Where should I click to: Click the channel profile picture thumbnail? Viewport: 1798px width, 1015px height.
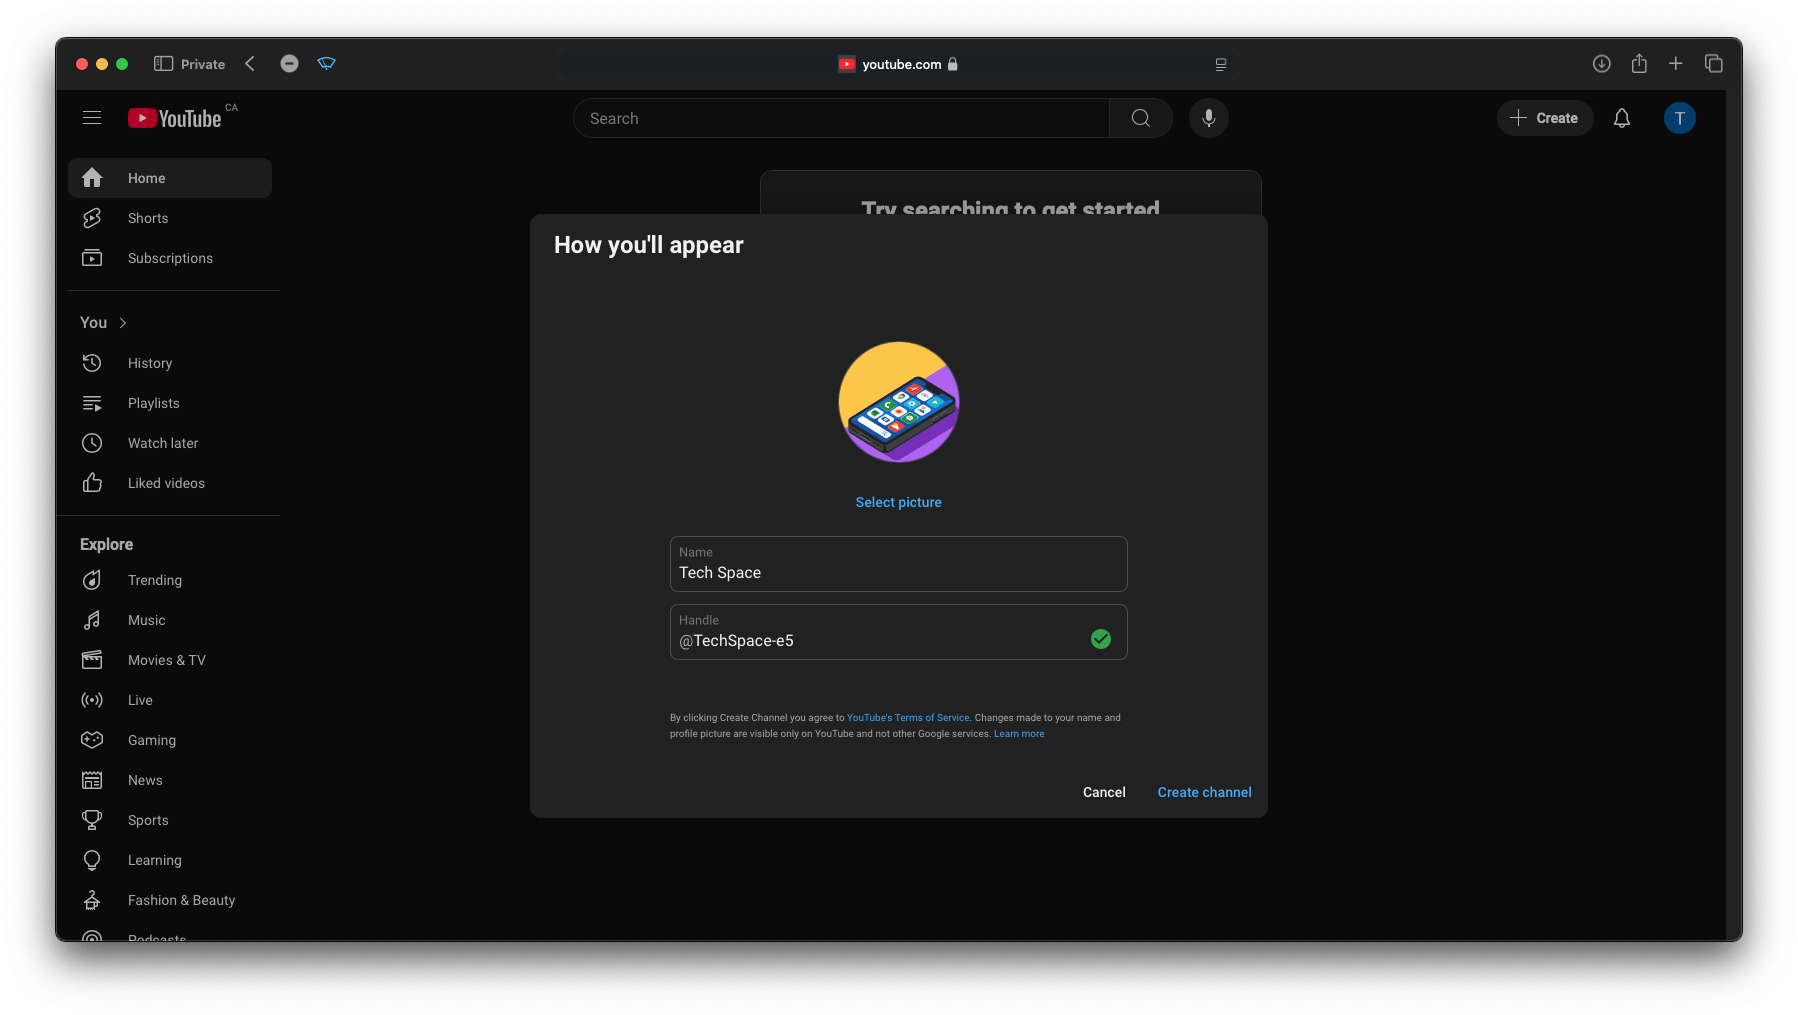click(898, 402)
